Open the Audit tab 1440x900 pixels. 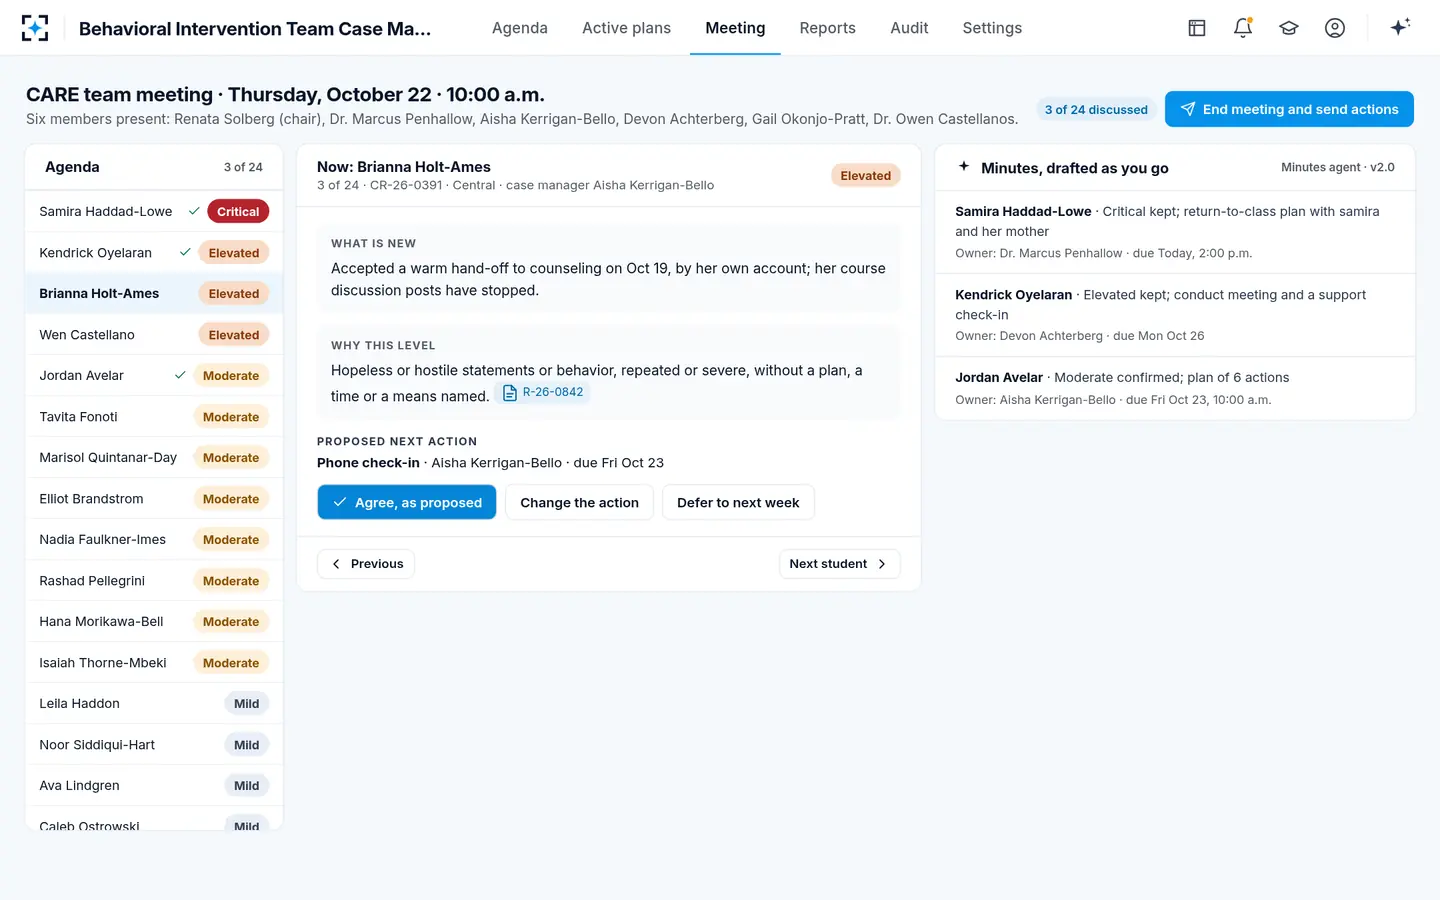click(909, 28)
